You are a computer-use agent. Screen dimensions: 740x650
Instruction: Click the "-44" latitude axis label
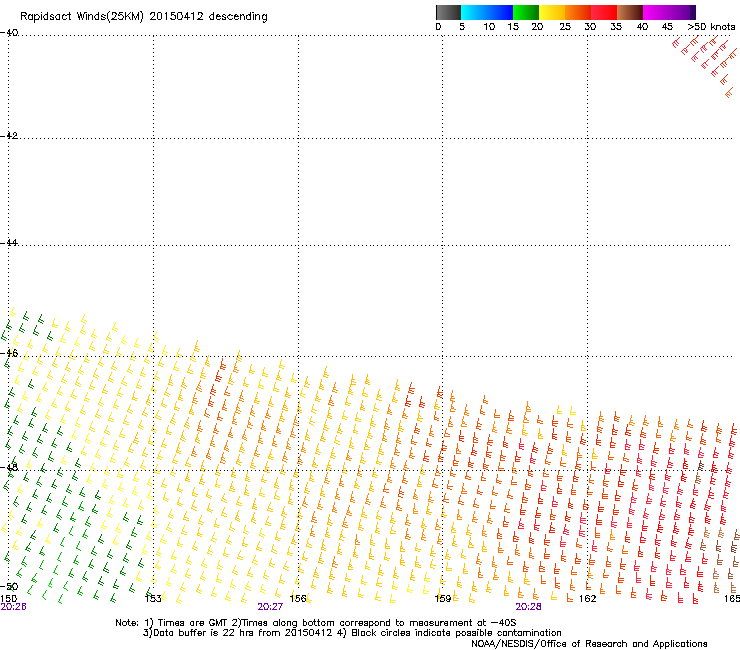point(9,243)
